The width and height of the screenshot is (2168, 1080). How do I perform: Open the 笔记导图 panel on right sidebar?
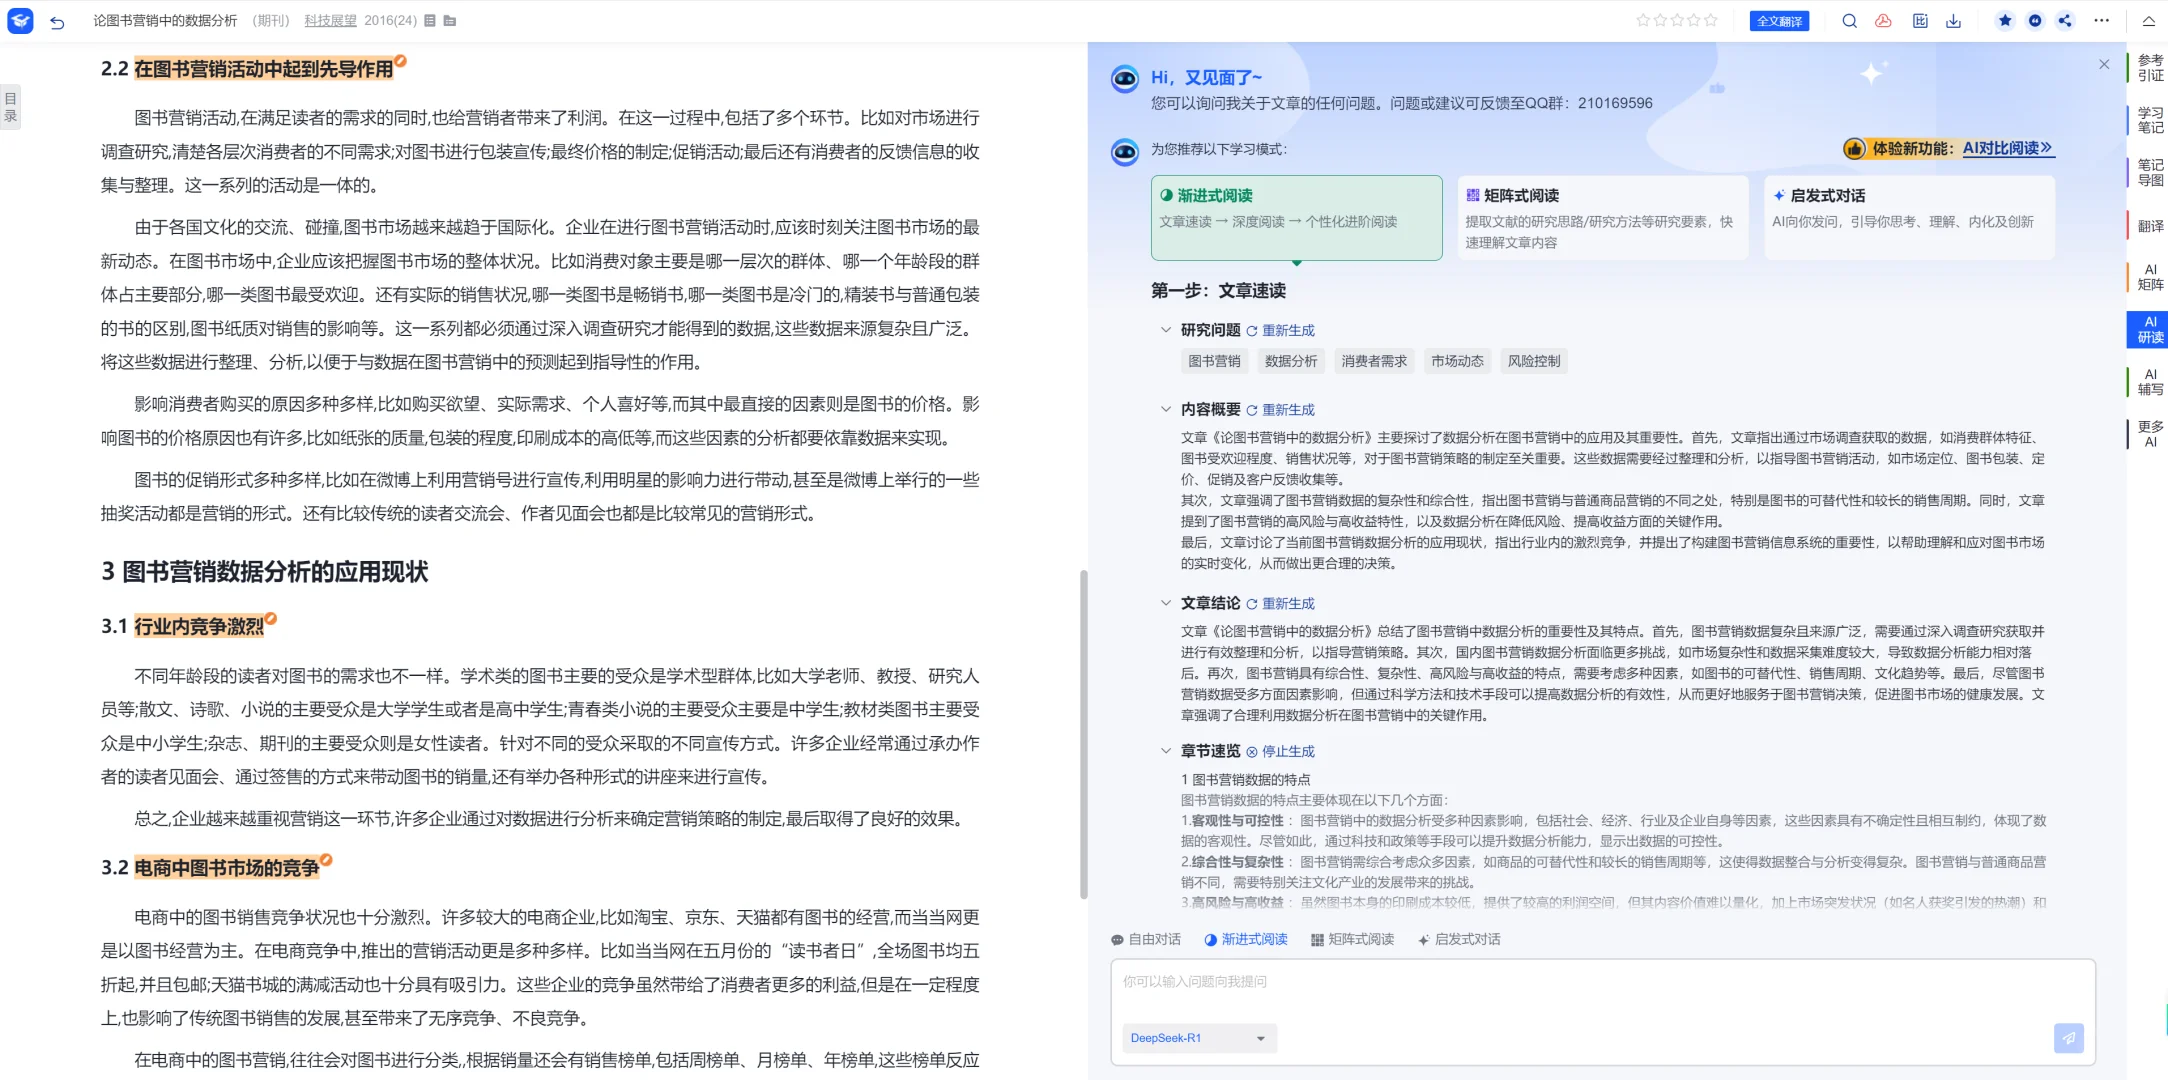[2150, 173]
